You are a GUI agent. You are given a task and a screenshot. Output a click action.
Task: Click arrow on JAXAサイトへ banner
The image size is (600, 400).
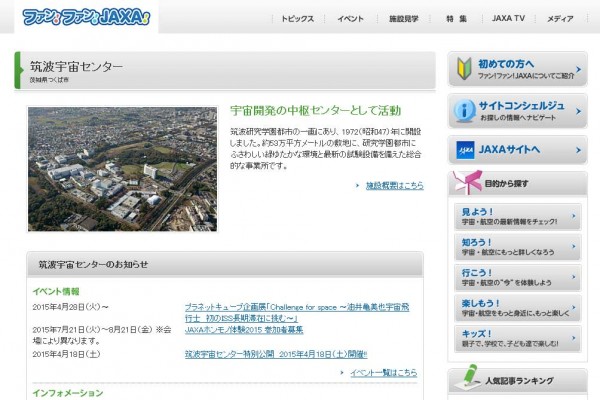578,150
